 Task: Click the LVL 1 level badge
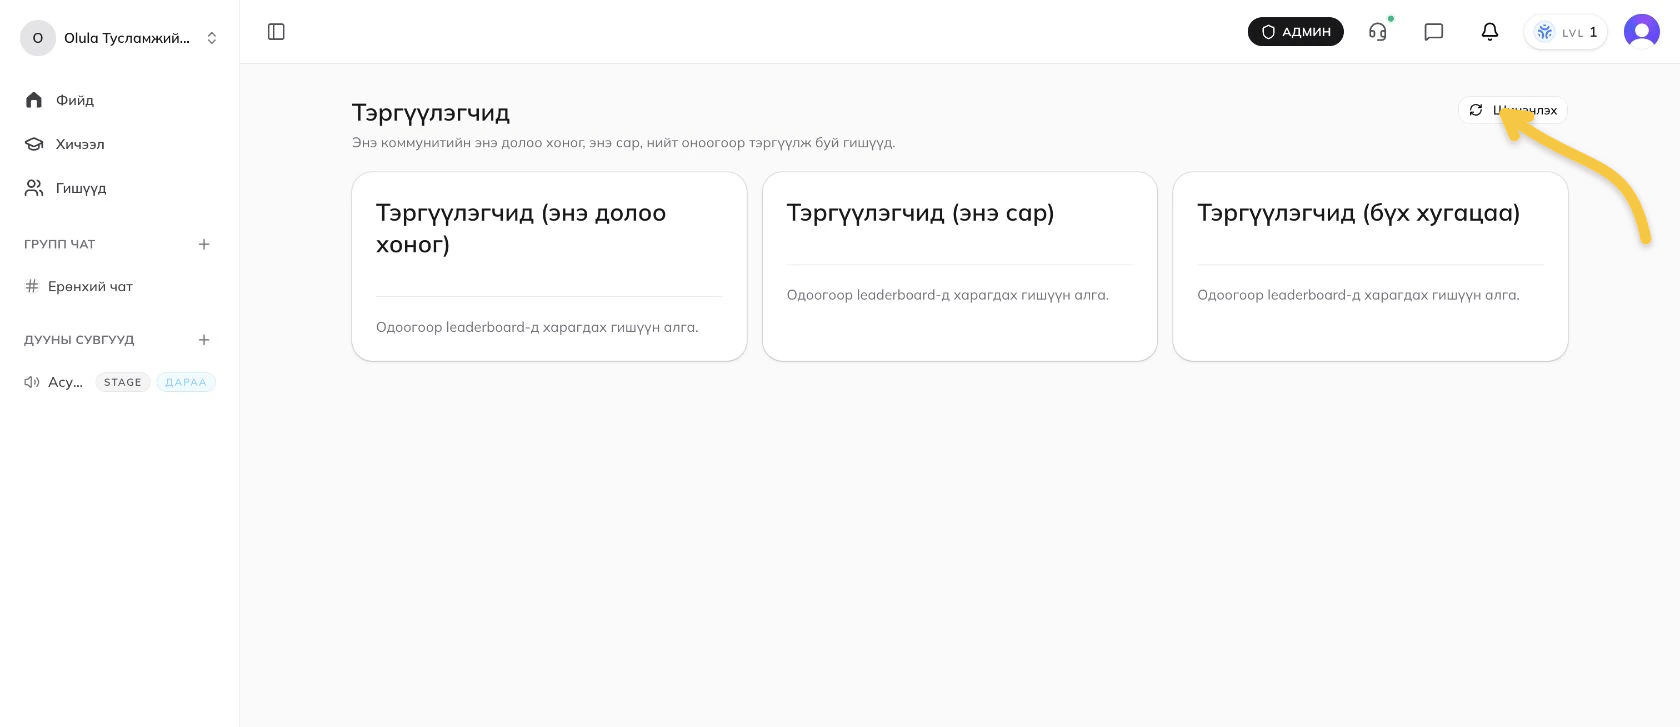click(1566, 32)
